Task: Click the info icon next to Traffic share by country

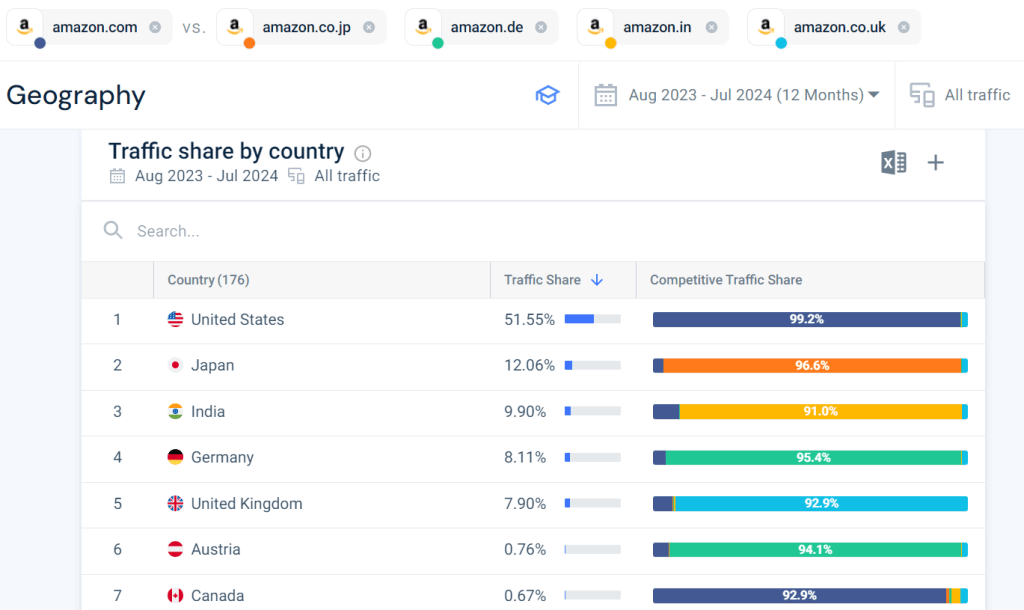Action: tap(362, 152)
